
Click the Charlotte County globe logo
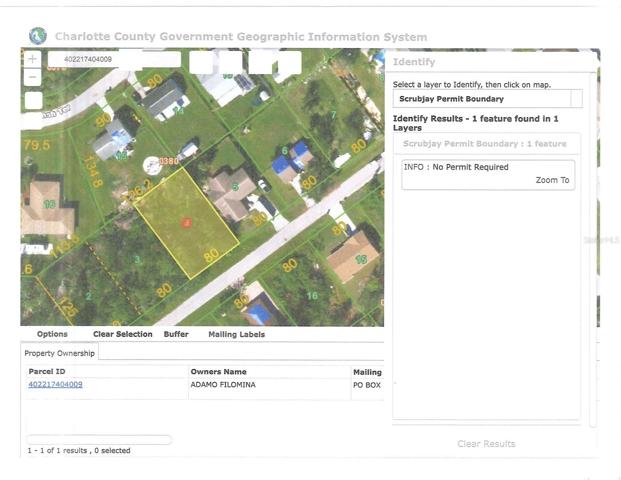click(x=38, y=36)
